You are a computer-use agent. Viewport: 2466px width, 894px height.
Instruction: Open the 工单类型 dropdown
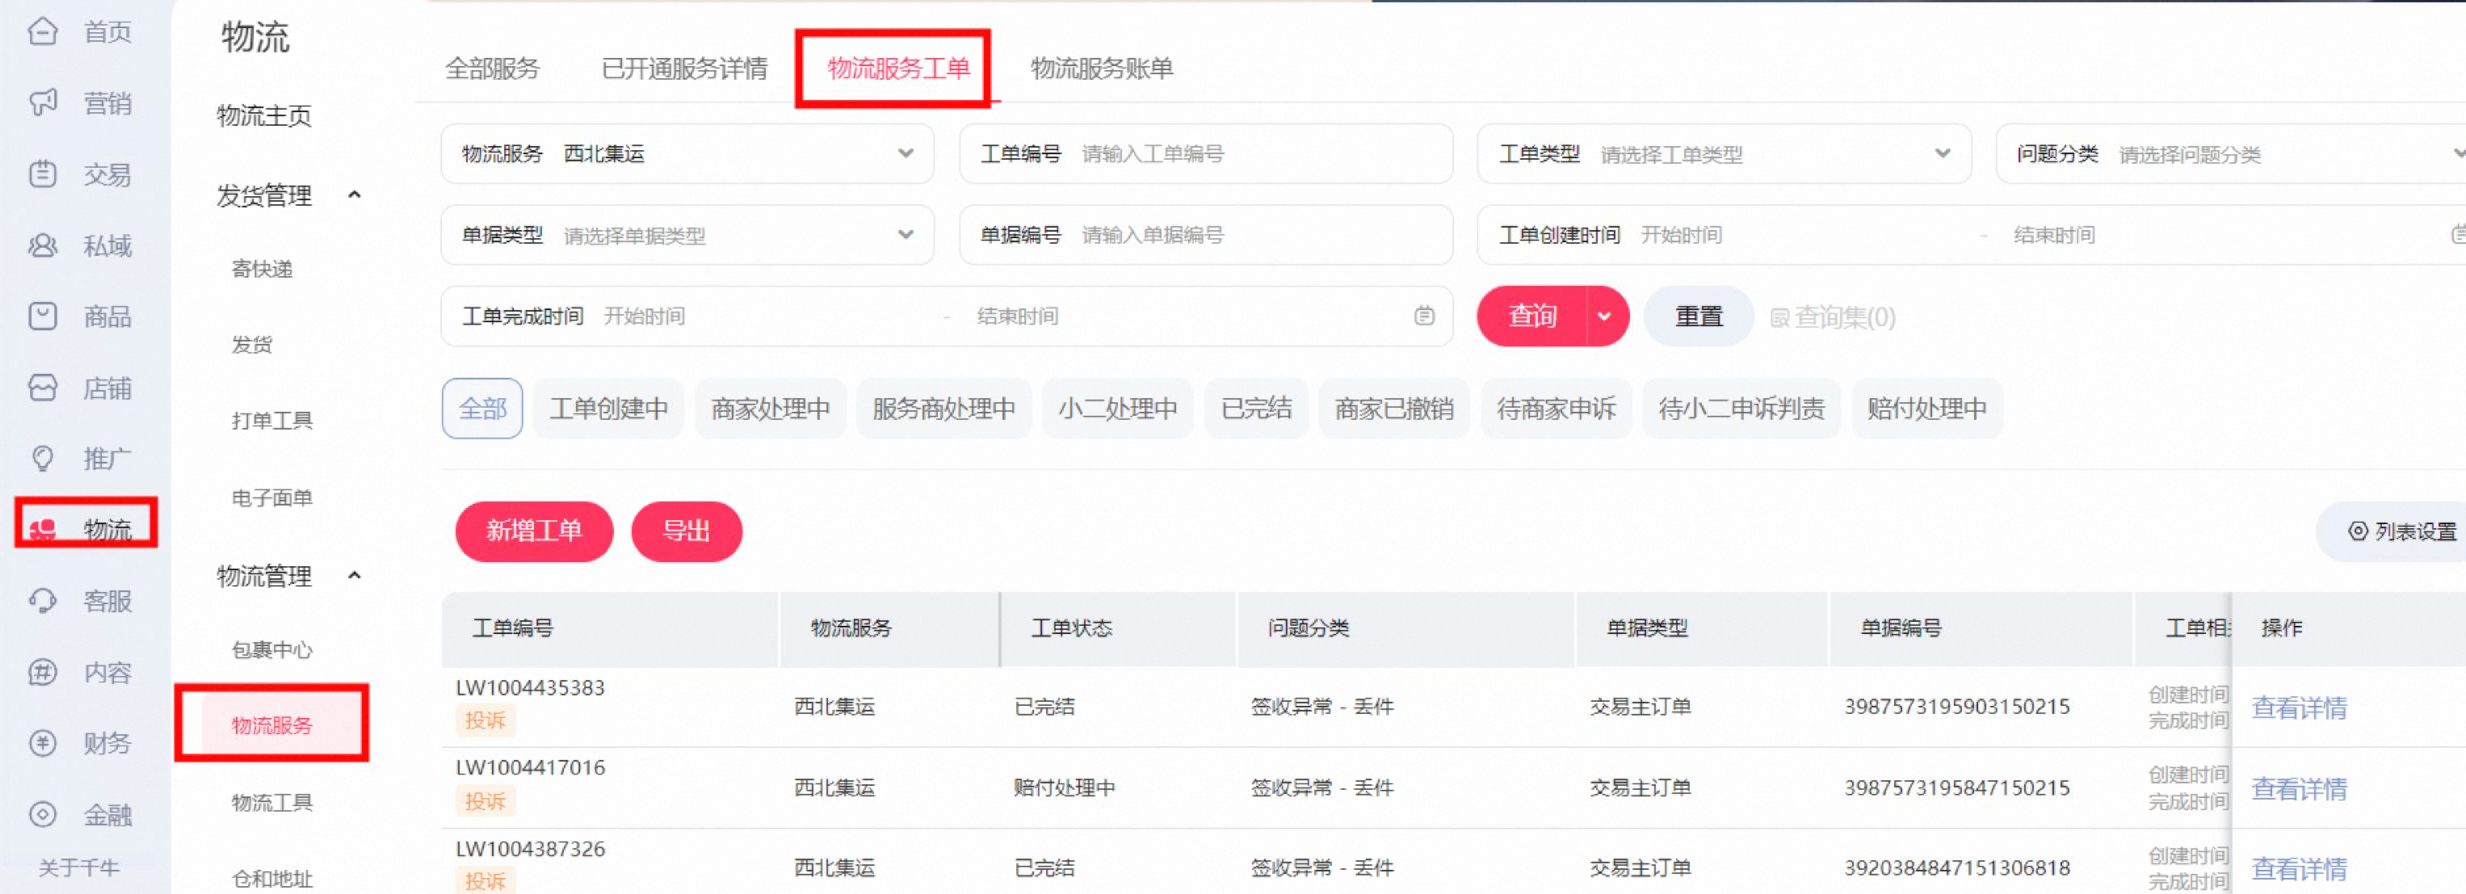pyautogui.click(x=1724, y=154)
